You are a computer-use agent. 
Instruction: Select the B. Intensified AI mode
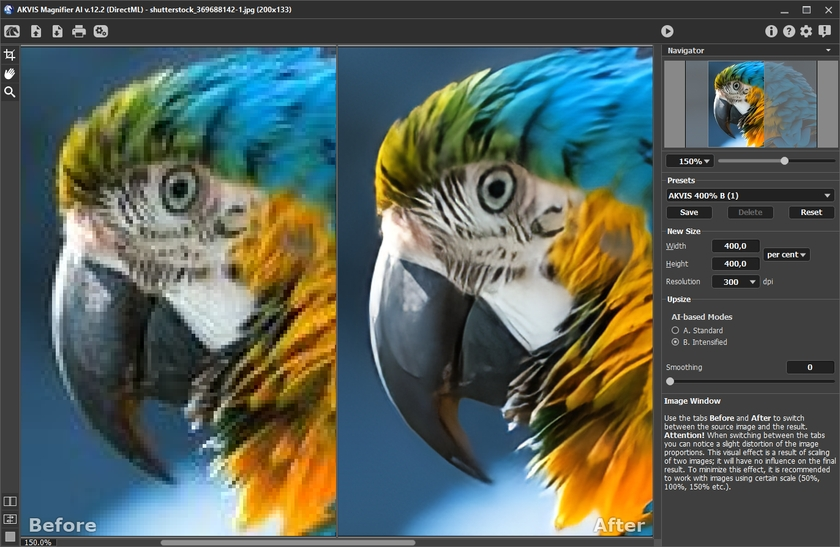(x=675, y=342)
